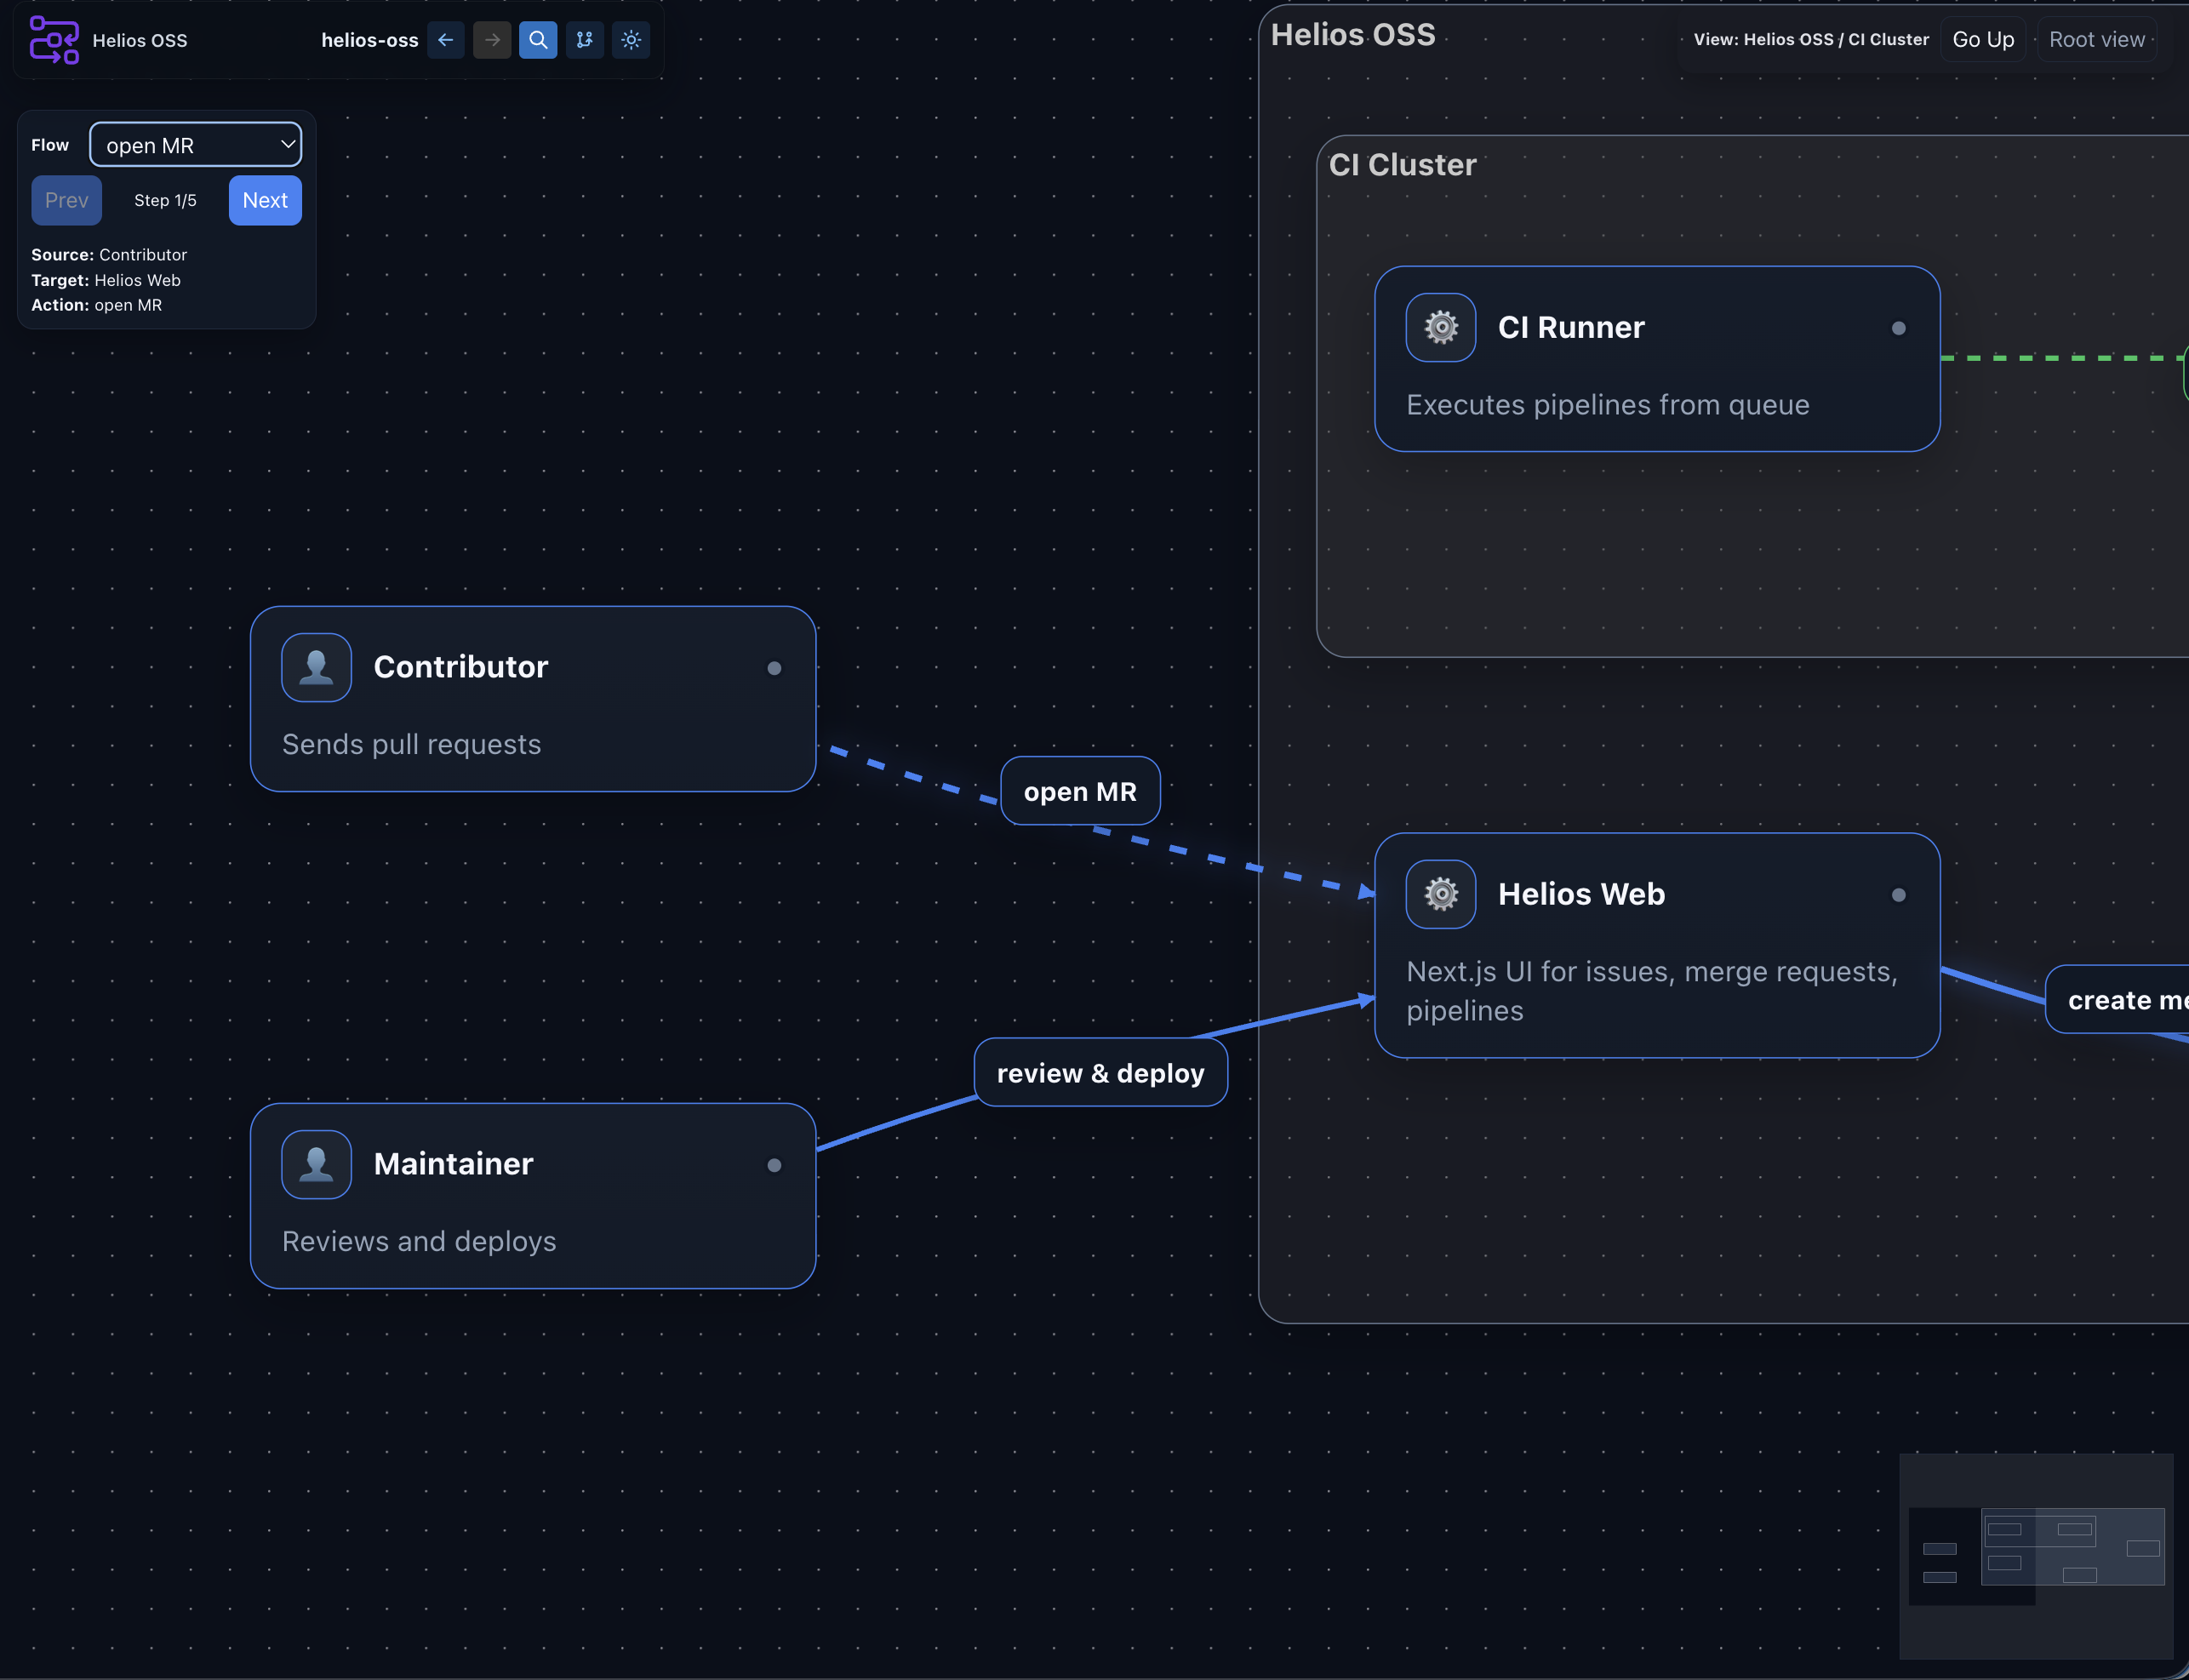Image resolution: width=2189 pixels, height=1680 pixels.
Task: Toggle the status indicator on Helios Web node
Action: (1898, 895)
